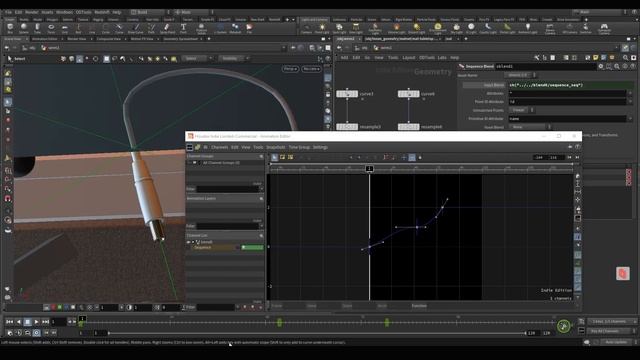Click the Function button below the graph
Viewport: 640px width, 360px height.
[419, 306]
